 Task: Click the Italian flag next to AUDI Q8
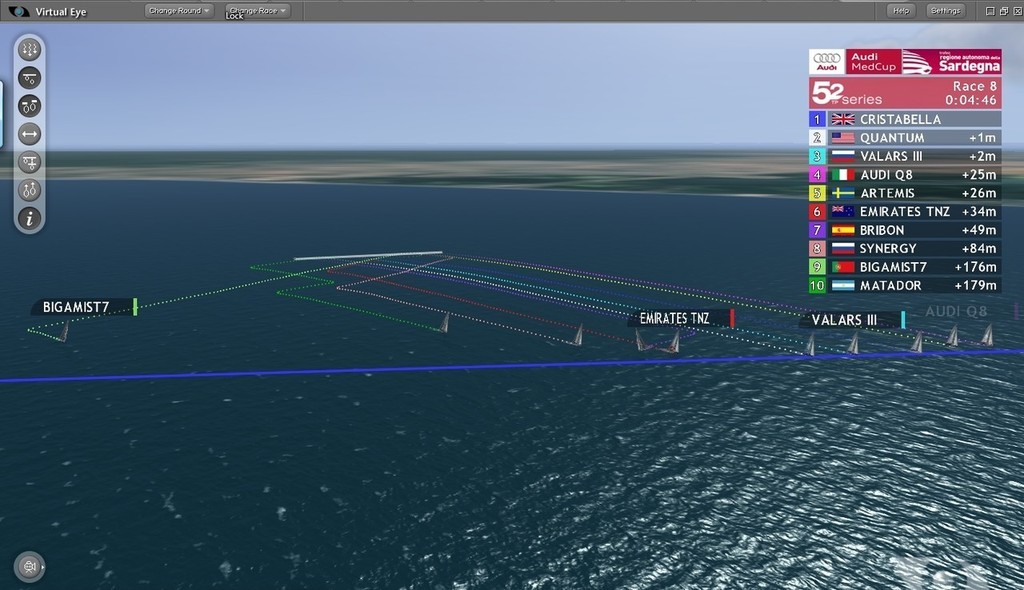tap(843, 174)
